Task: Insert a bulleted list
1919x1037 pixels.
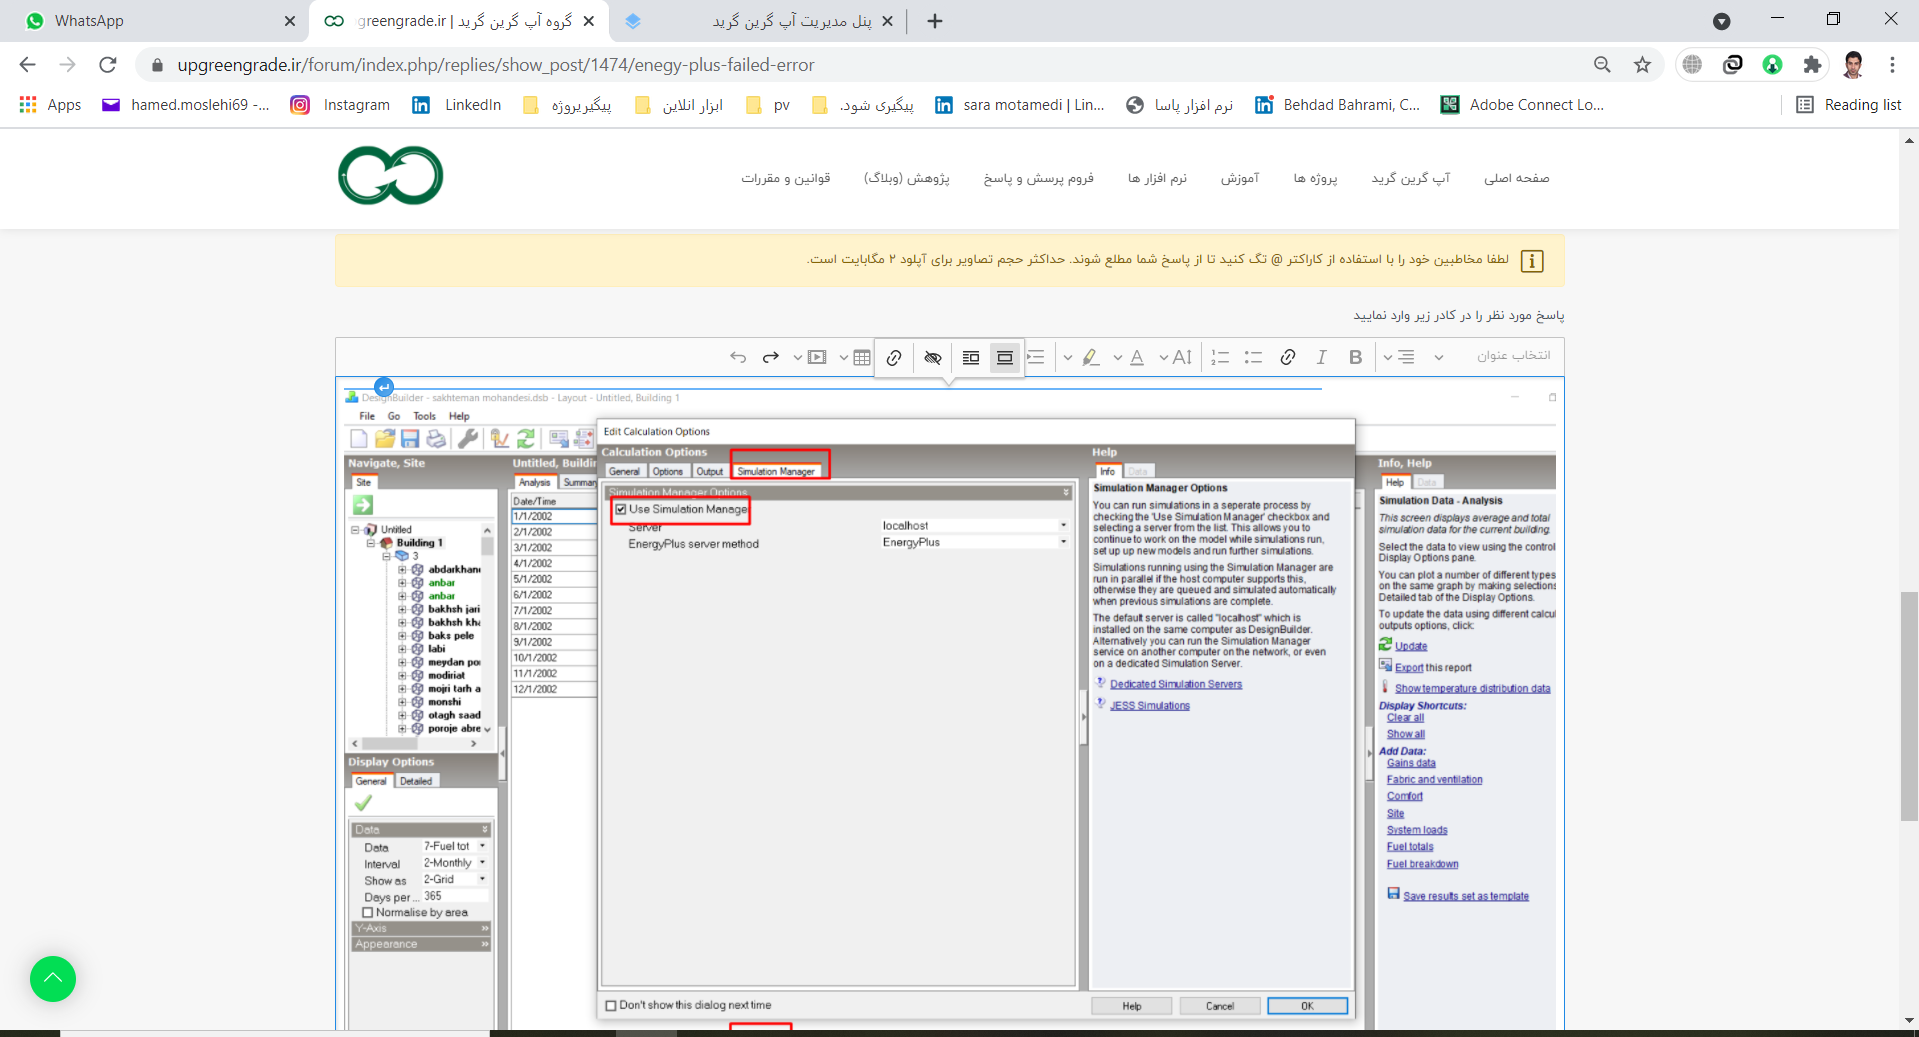Action: coord(1253,357)
